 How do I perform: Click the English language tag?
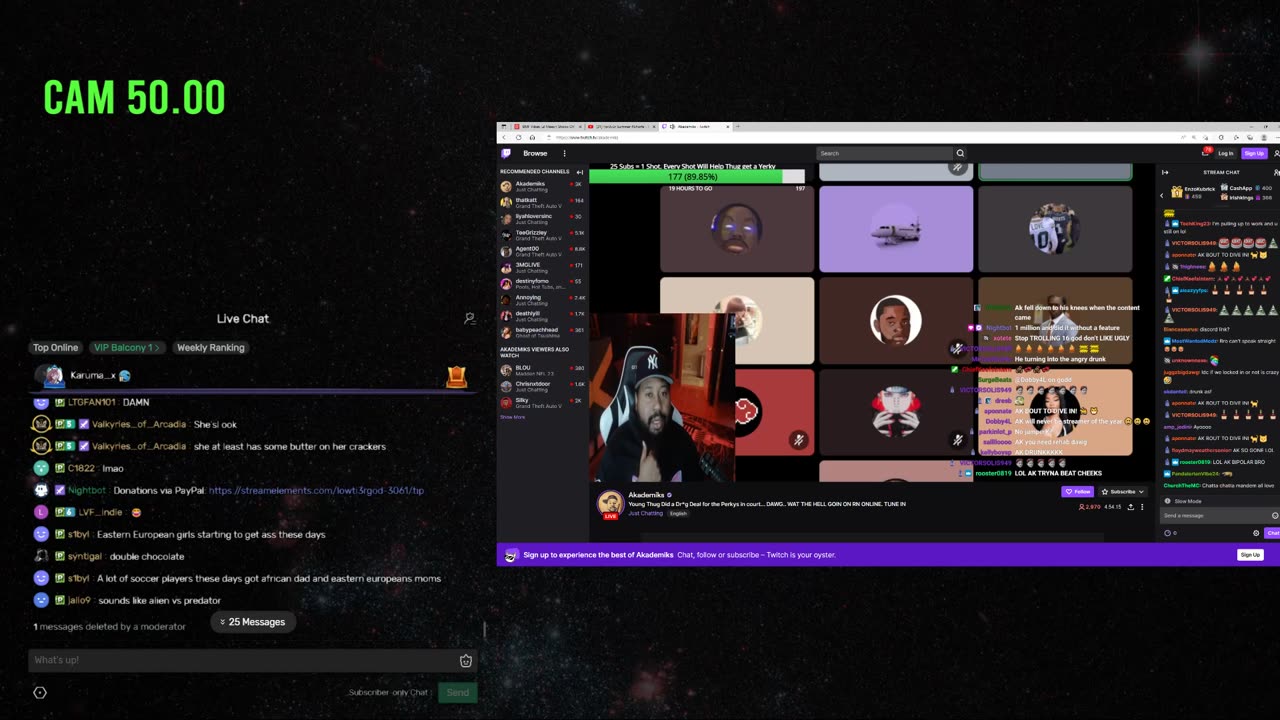[678, 513]
